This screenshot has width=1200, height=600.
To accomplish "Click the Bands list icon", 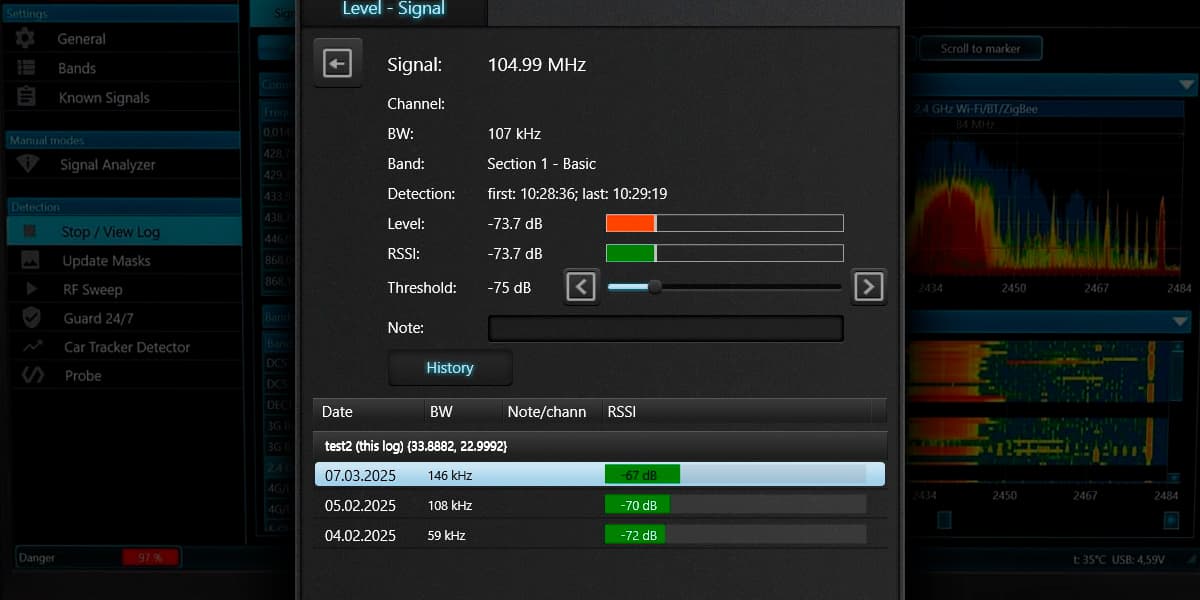I will click(26, 68).
